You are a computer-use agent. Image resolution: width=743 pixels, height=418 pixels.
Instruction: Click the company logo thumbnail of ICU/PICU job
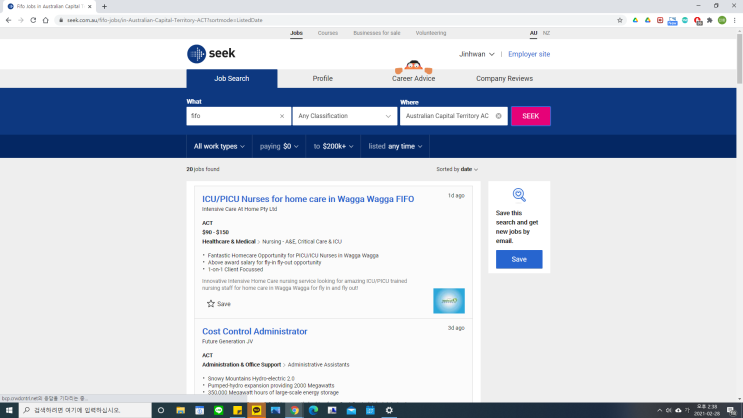[x=449, y=301]
